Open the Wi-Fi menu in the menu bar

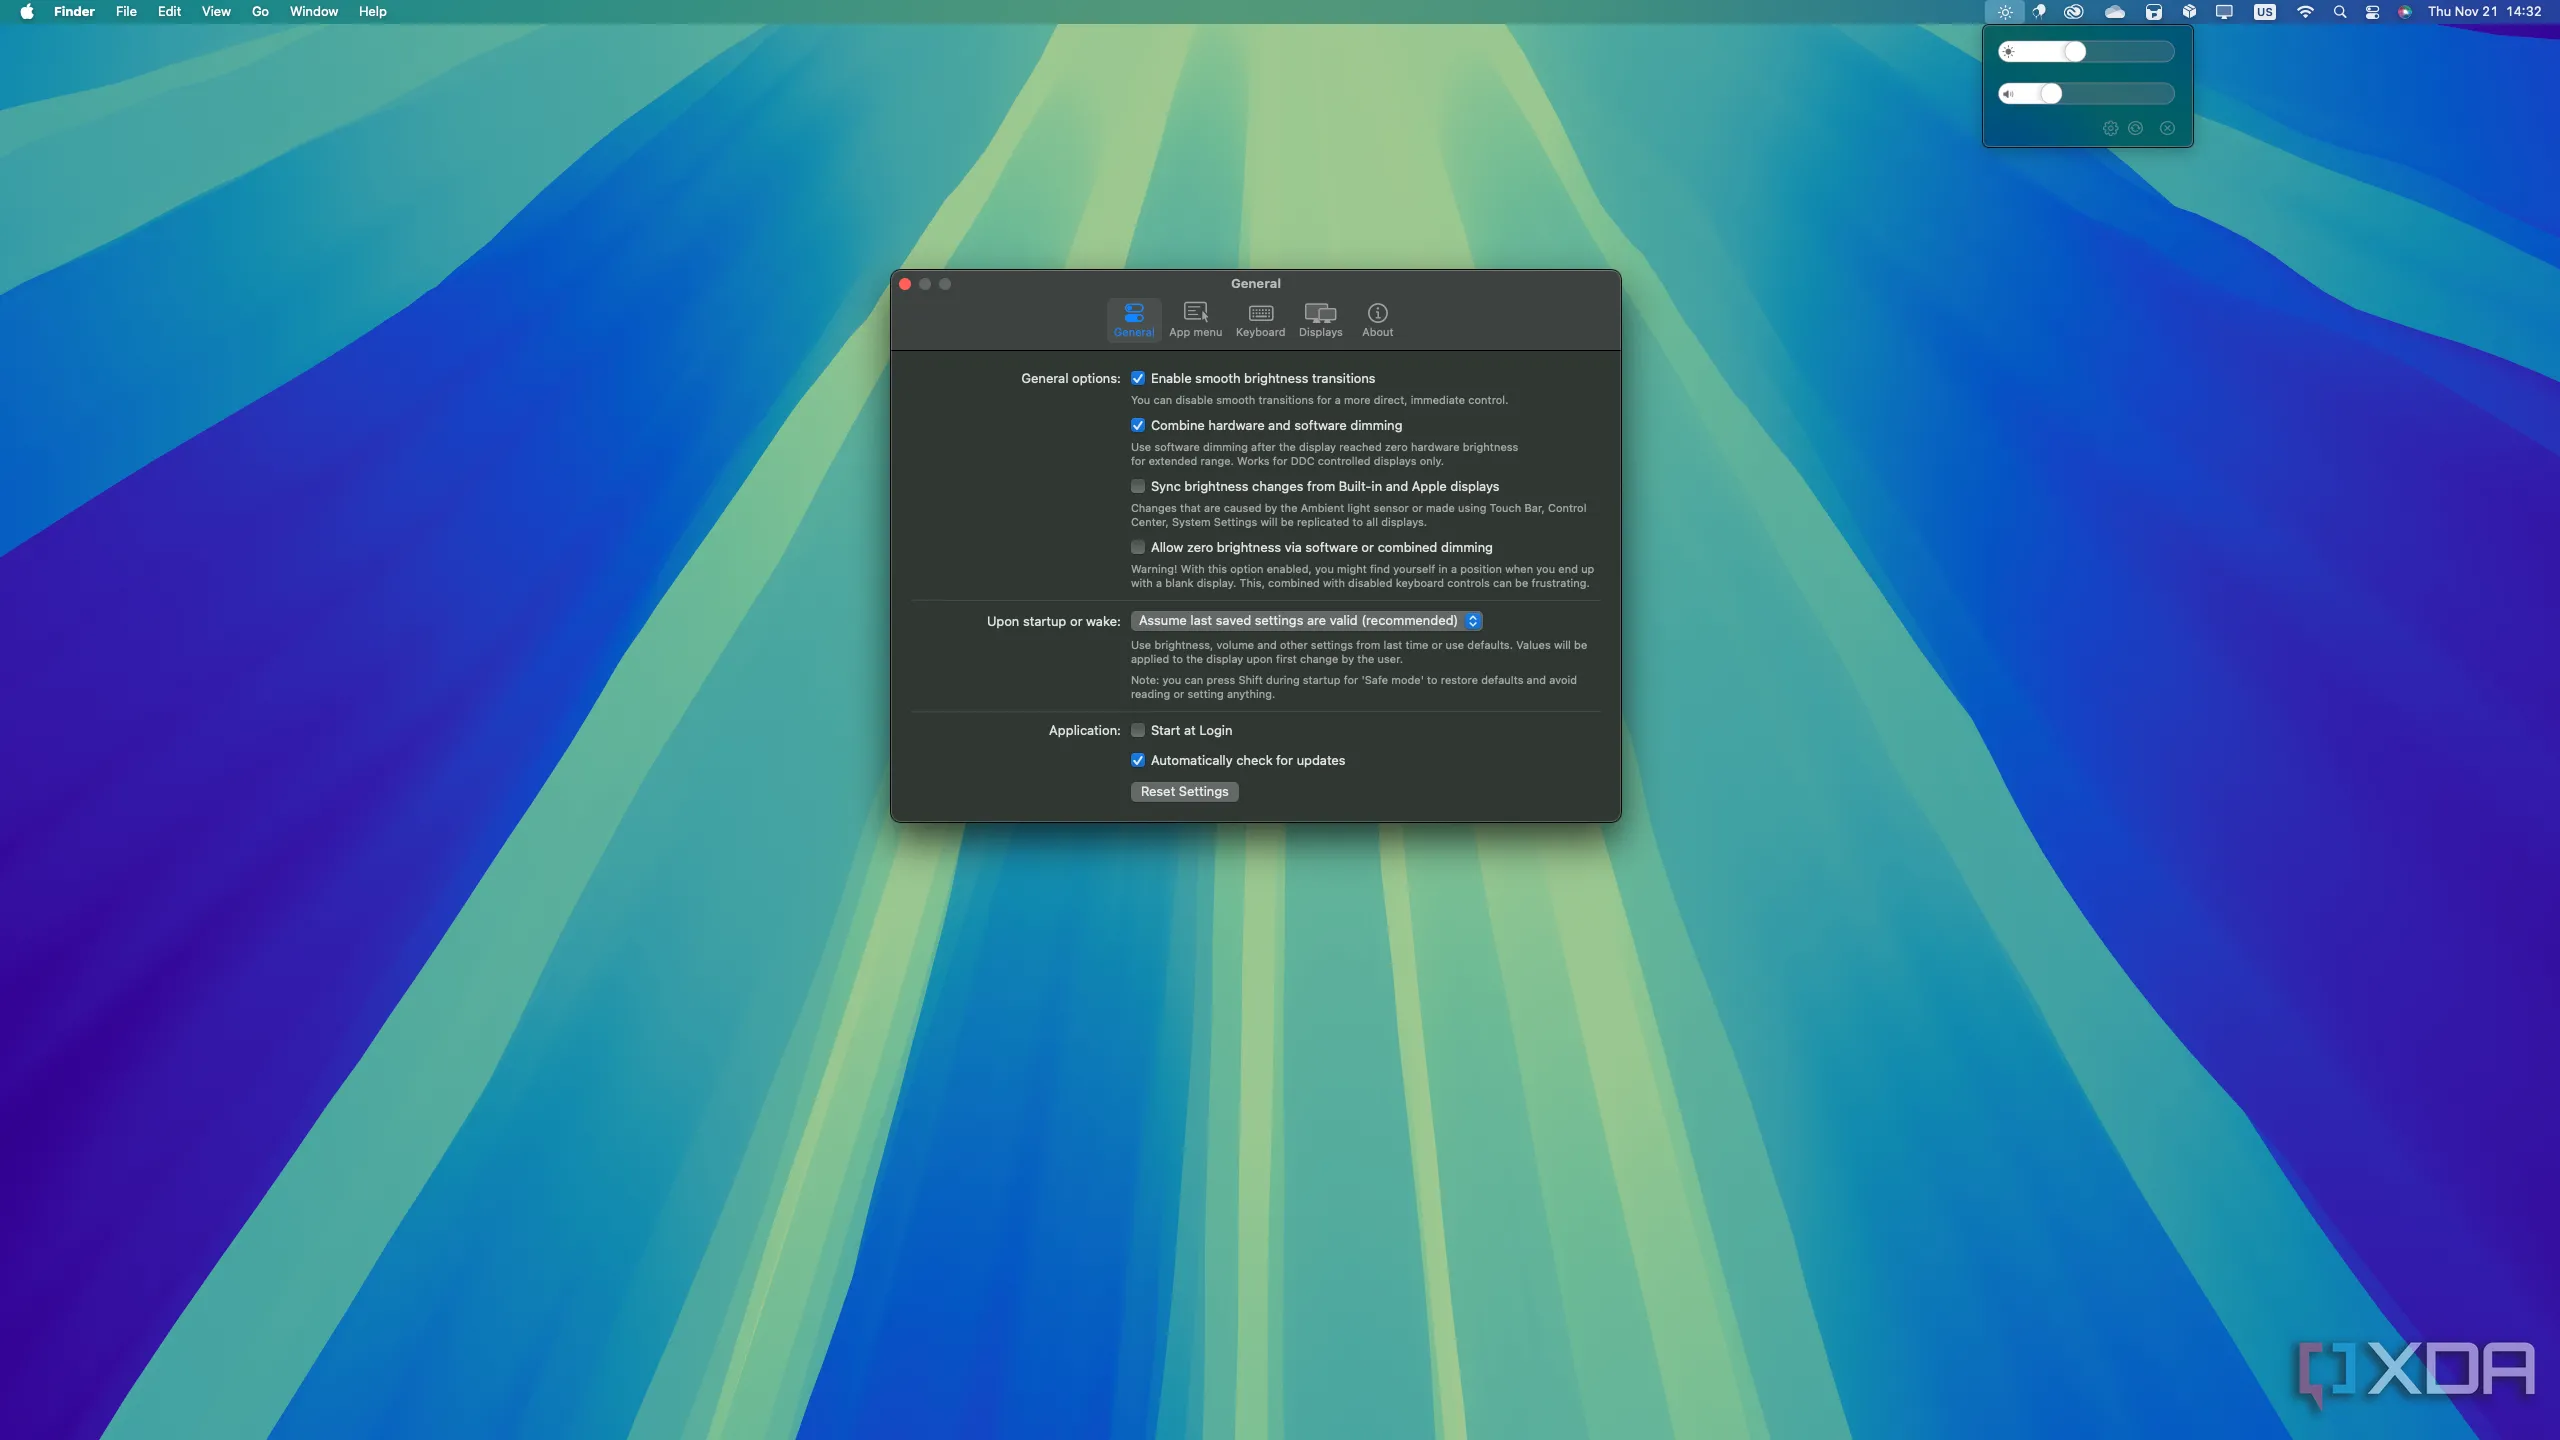[2305, 12]
